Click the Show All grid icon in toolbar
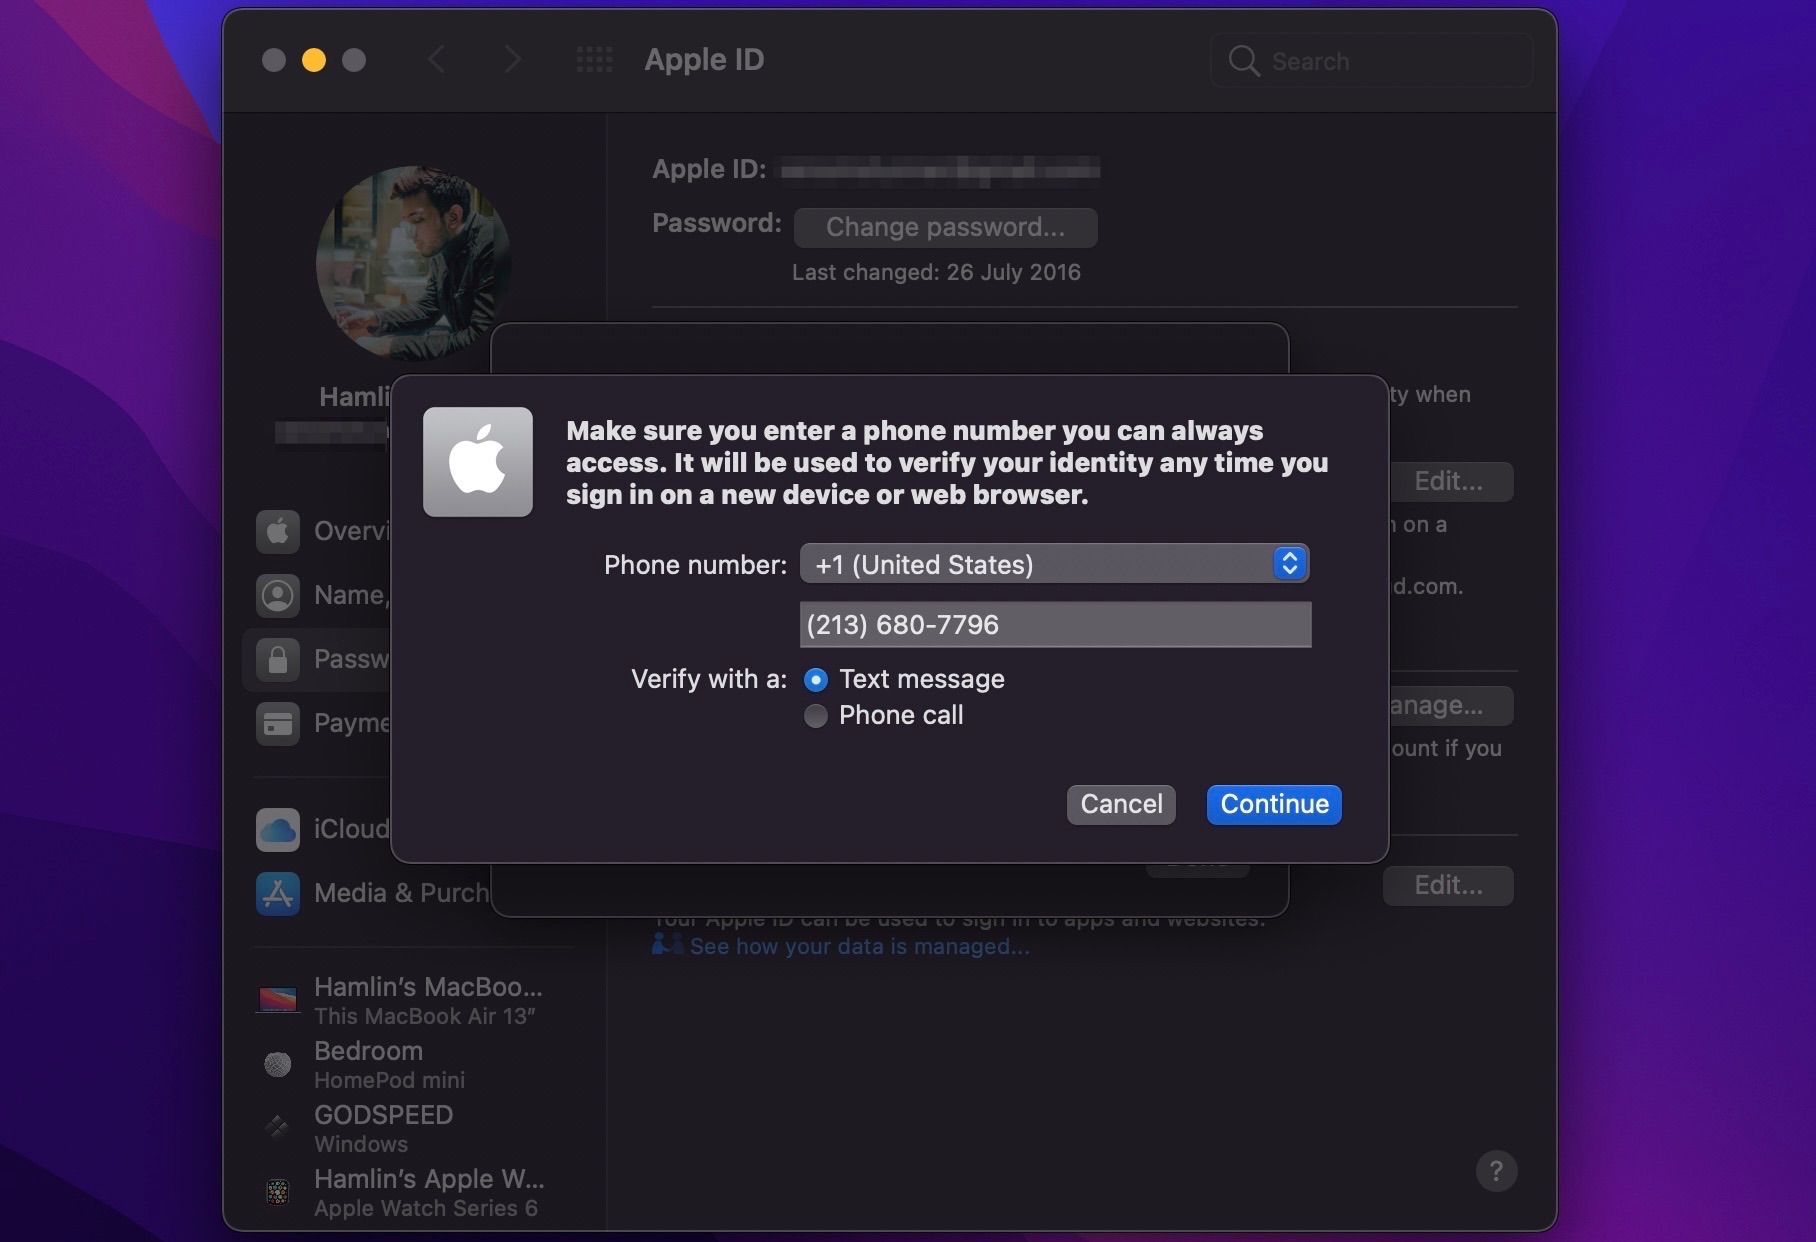The height and width of the screenshot is (1242, 1816). [x=595, y=59]
